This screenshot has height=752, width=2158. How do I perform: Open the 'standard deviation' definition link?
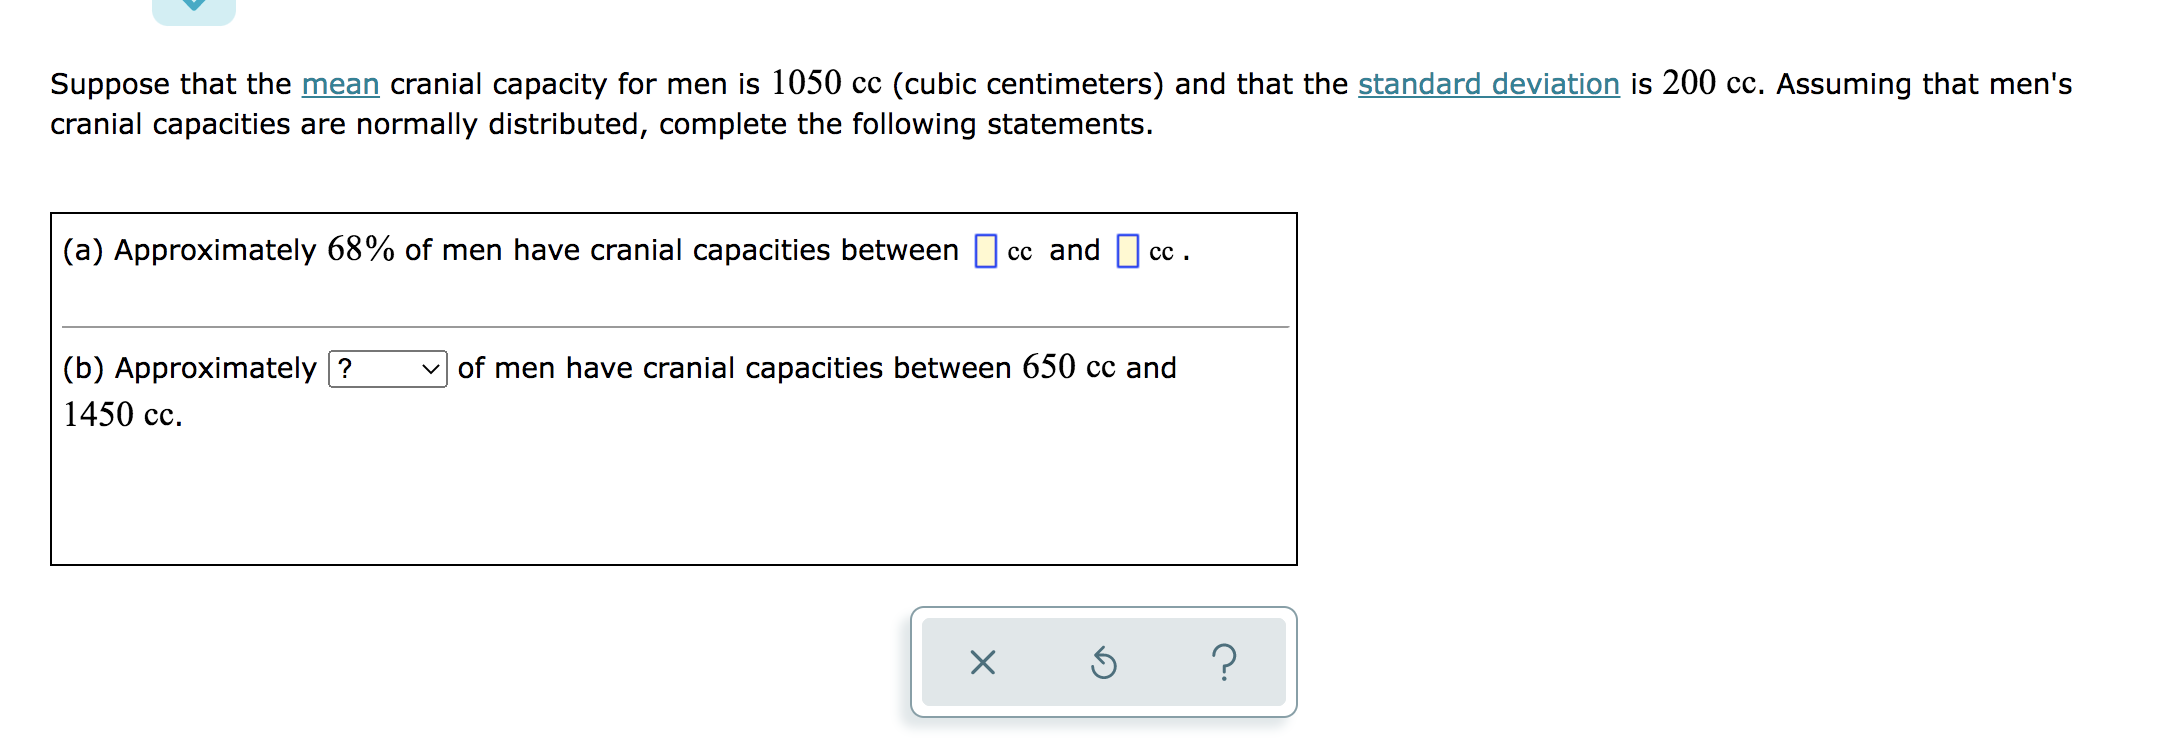(x=1487, y=84)
